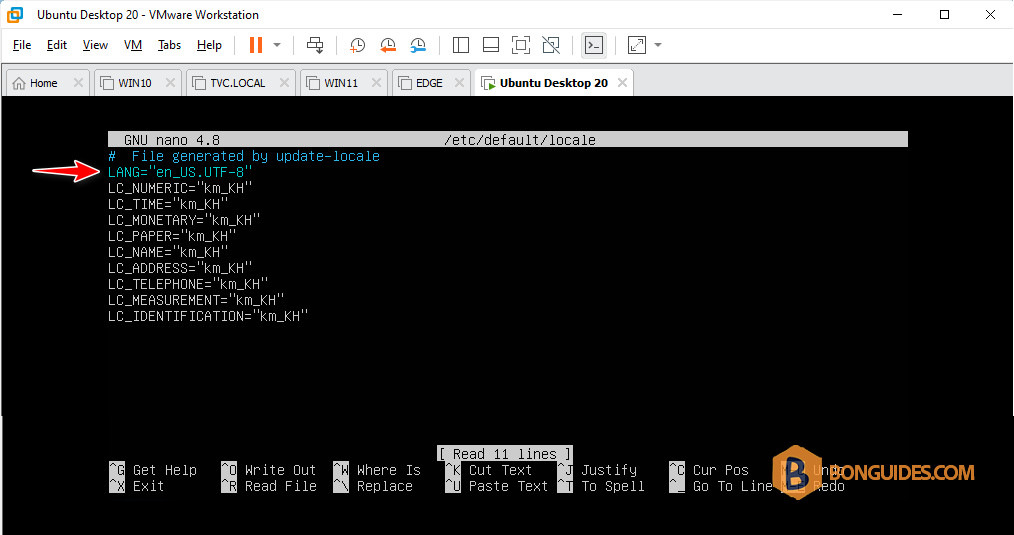The image size is (1014, 535).
Task: Click the ^J Justify shortcut
Action: pyautogui.click(x=598, y=470)
